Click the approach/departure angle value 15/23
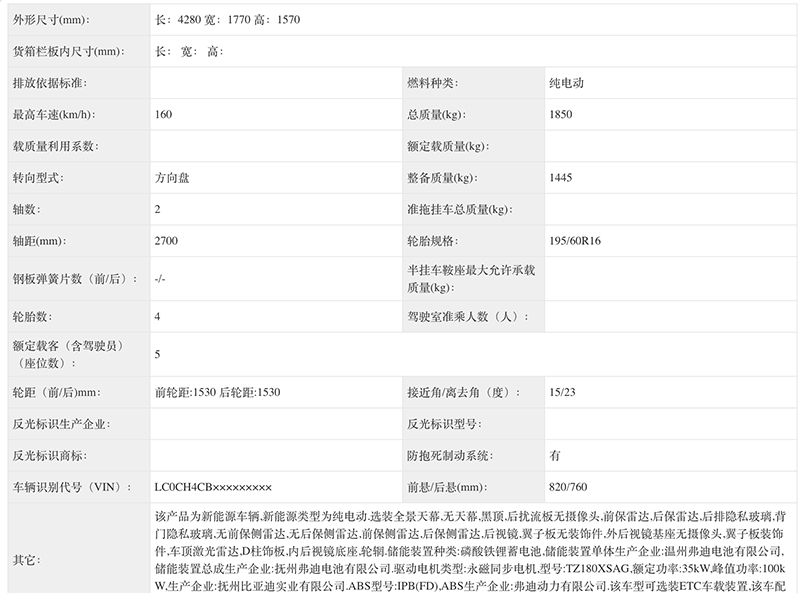The image size is (800, 593). tap(562, 392)
